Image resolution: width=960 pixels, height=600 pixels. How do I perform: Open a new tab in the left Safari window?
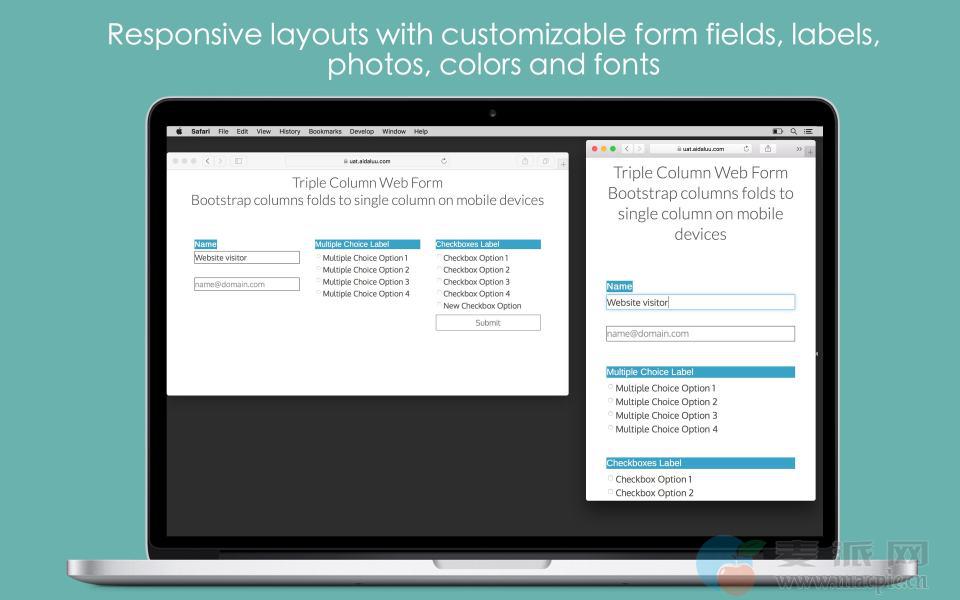coord(562,163)
